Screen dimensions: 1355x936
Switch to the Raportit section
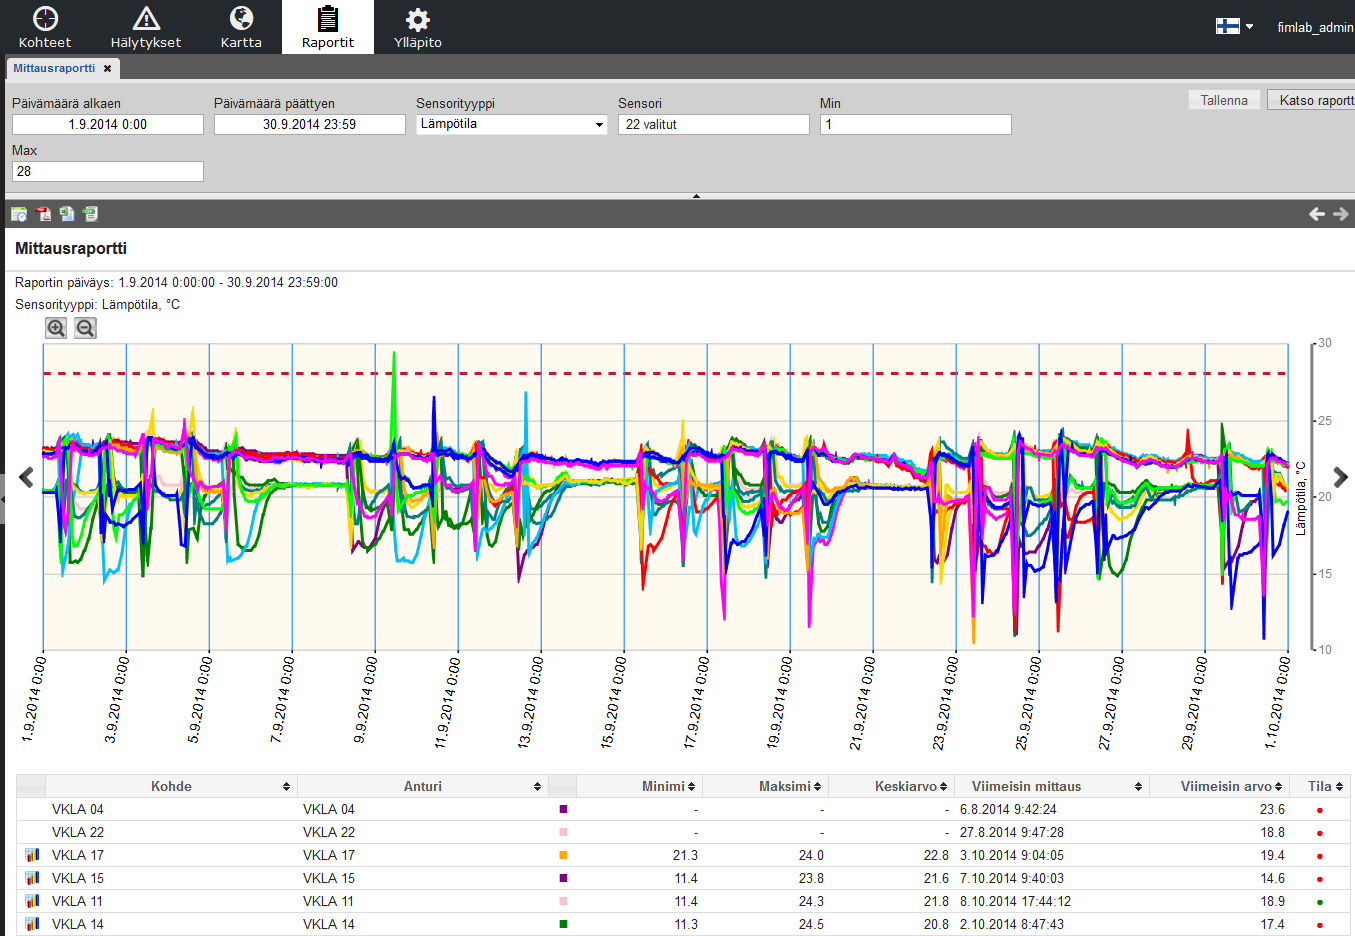[x=328, y=27]
